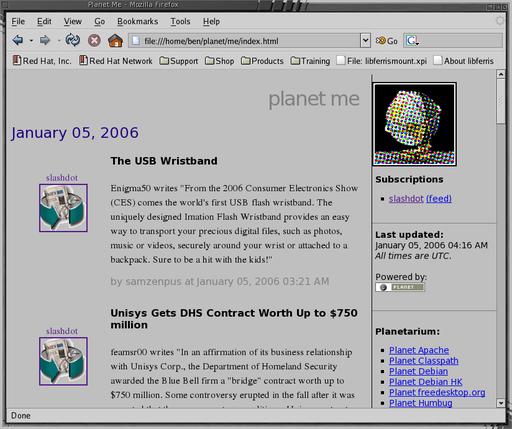
Task: Open the slashdot (feed) link
Action: [439, 199]
